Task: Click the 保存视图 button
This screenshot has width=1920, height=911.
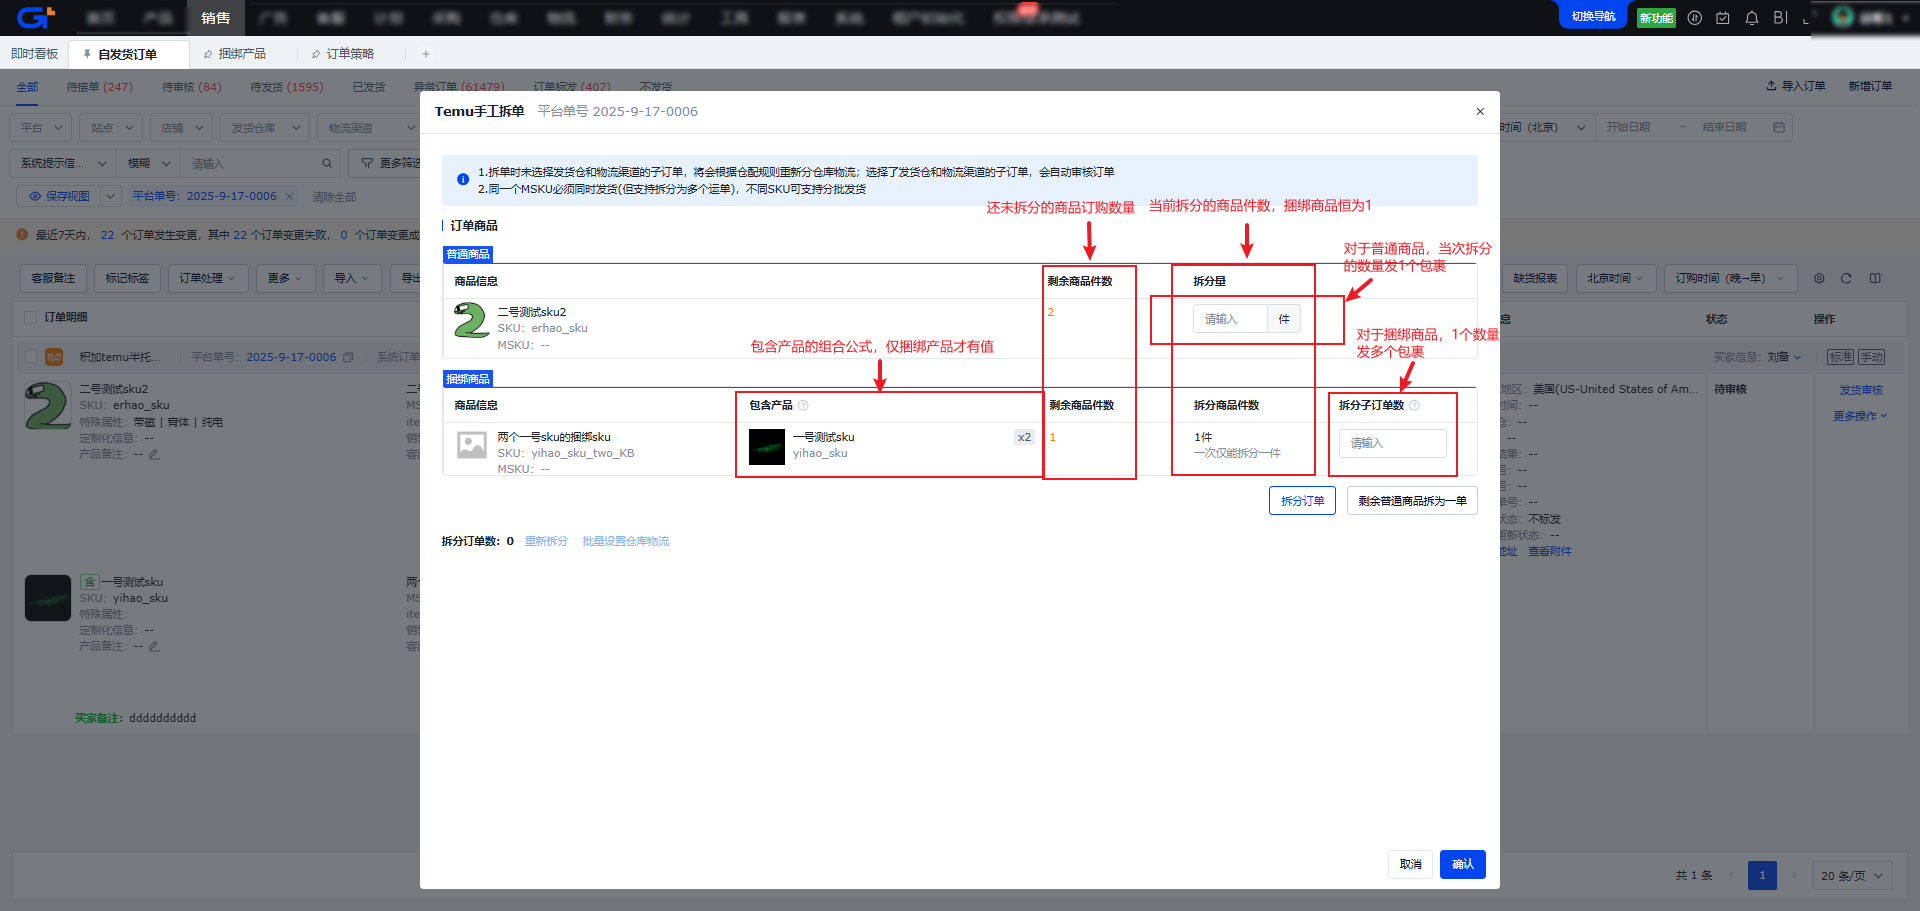Action: tap(59, 196)
